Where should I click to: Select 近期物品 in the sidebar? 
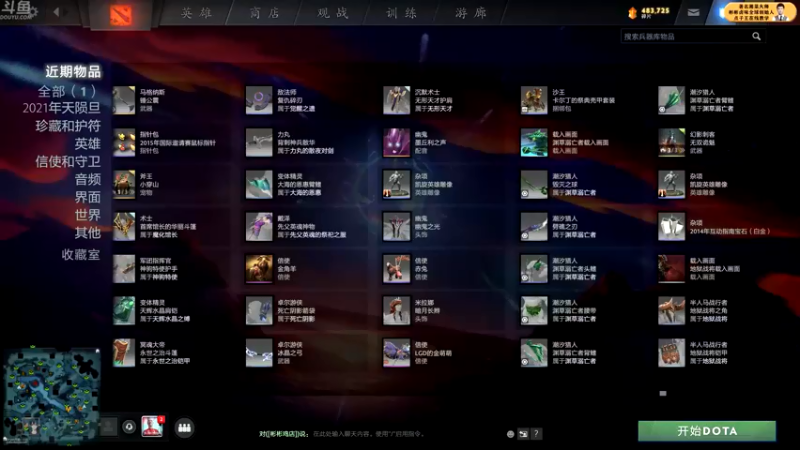73,71
